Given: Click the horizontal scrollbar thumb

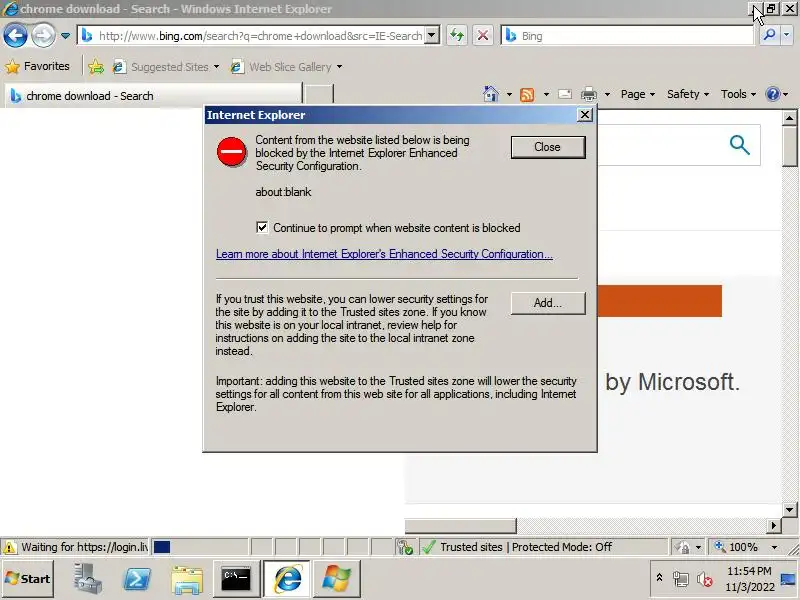Looking at the screenshot, I should (x=460, y=526).
